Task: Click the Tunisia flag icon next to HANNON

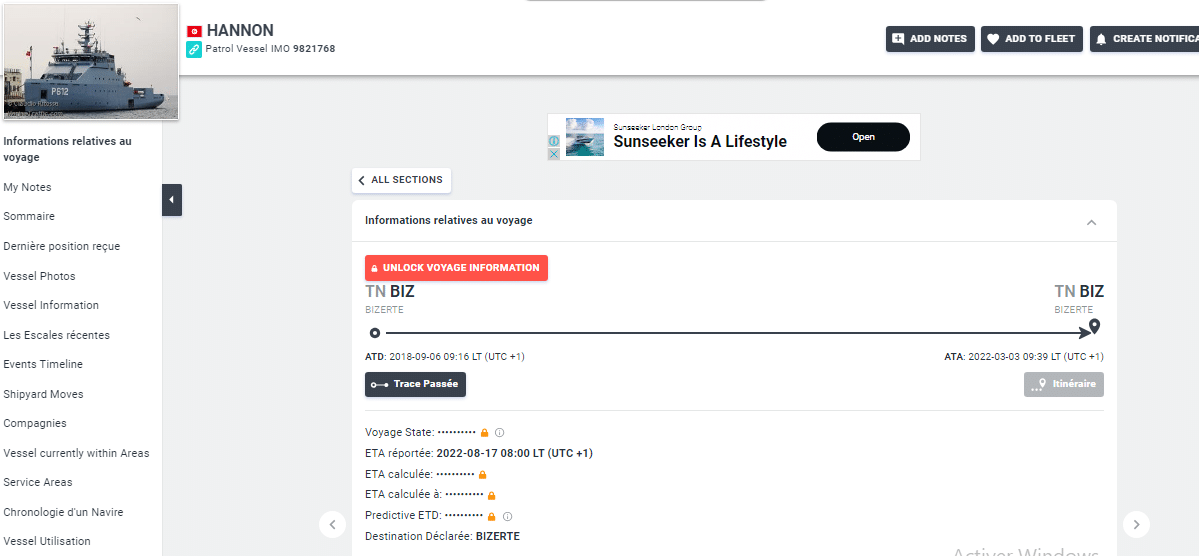Action: point(194,31)
